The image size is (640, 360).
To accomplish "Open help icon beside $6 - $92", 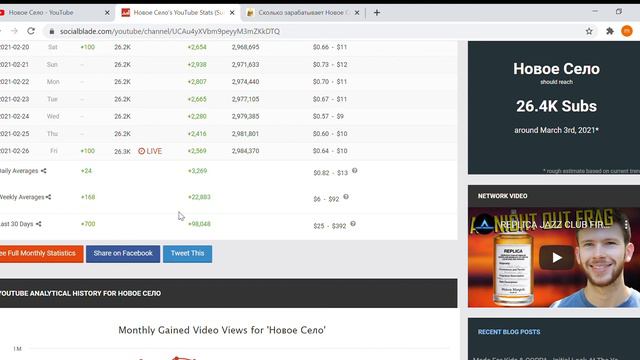I will [x=346, y=197].
